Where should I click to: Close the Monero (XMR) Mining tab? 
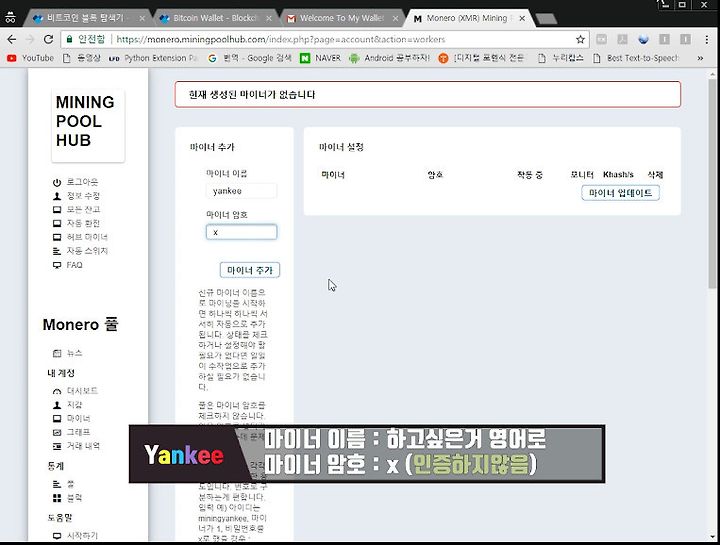tap(522, 18)
